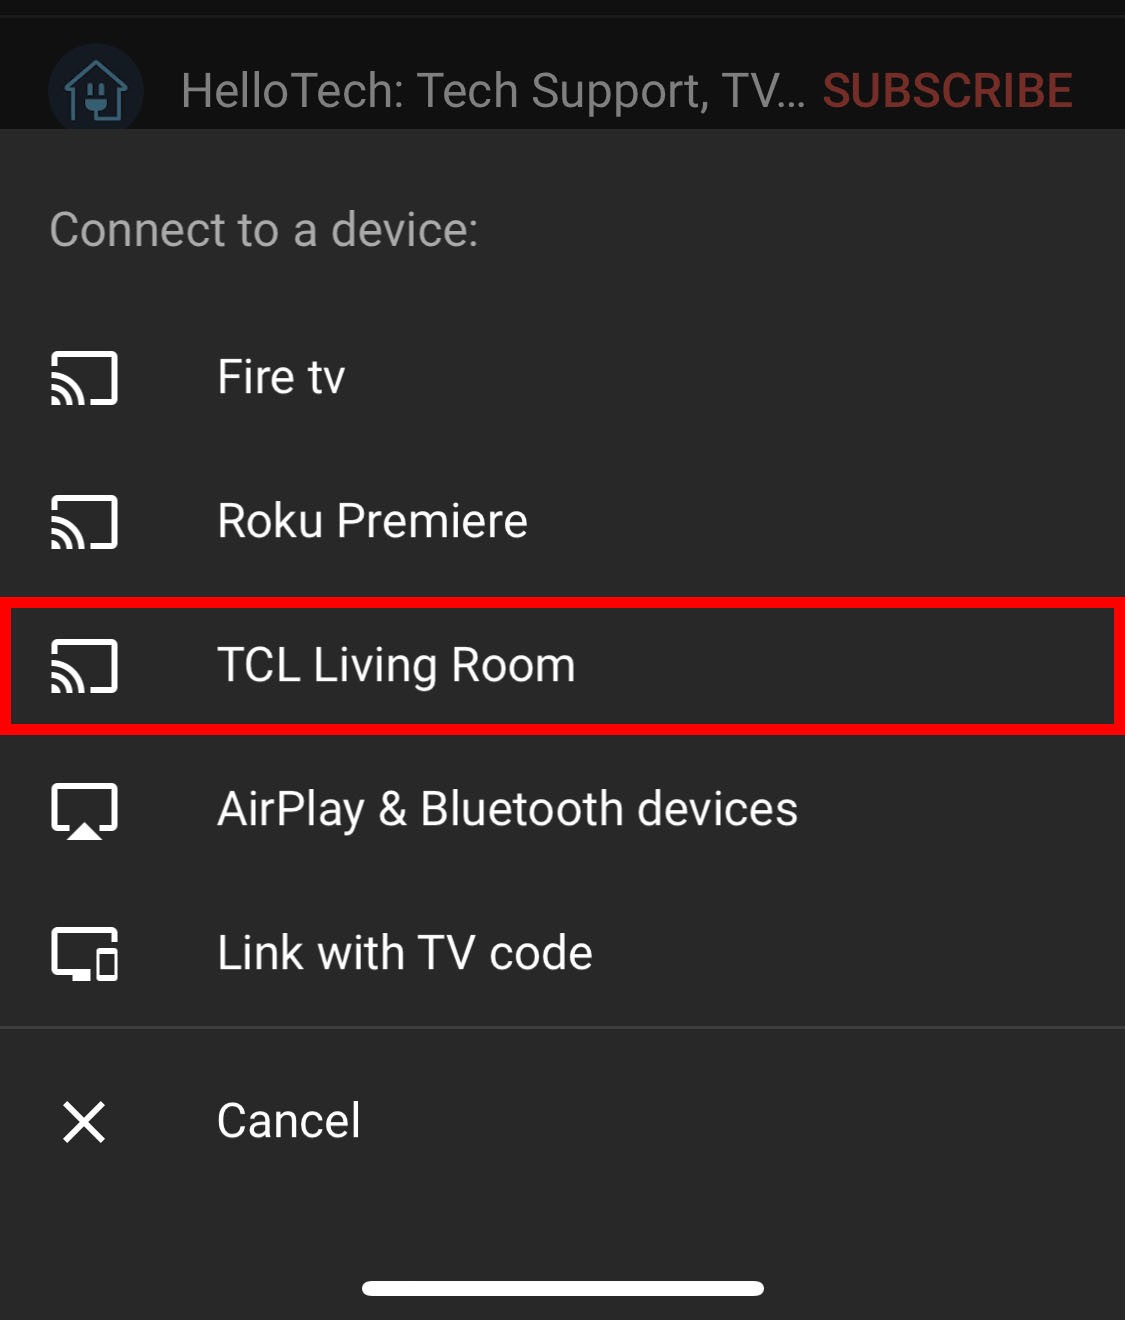
Task: Open HelloTech: Tech Support channel name
Action: click(x=493, y=91)
